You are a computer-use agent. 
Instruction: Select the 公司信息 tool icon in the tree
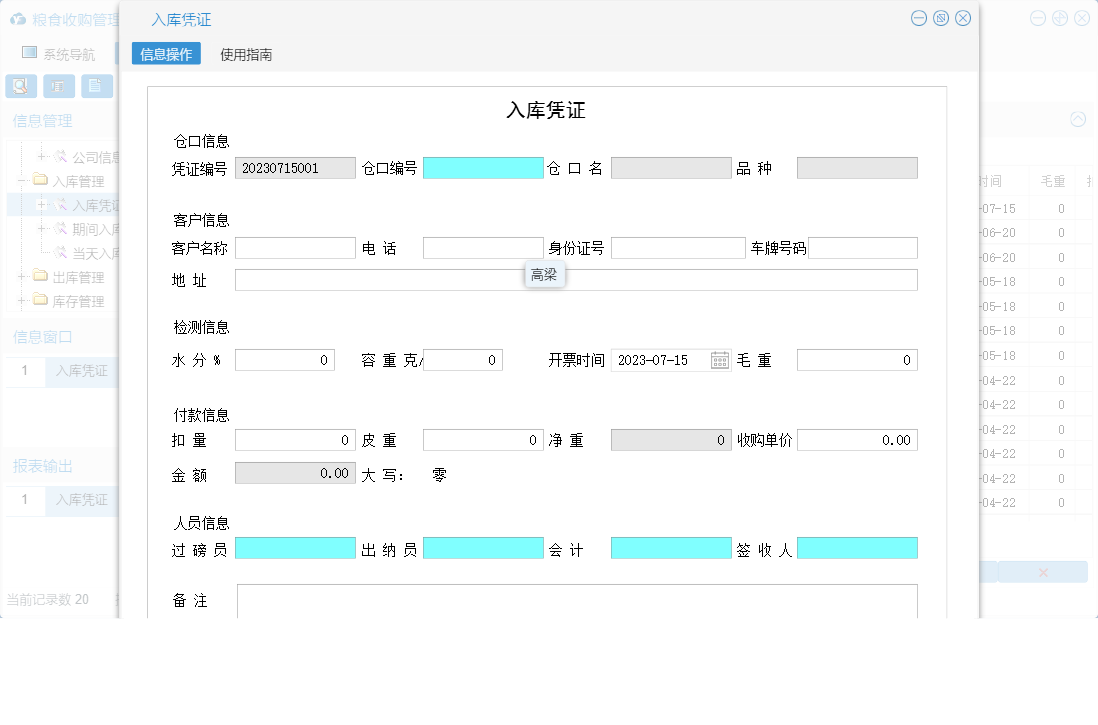coord(59,156)
